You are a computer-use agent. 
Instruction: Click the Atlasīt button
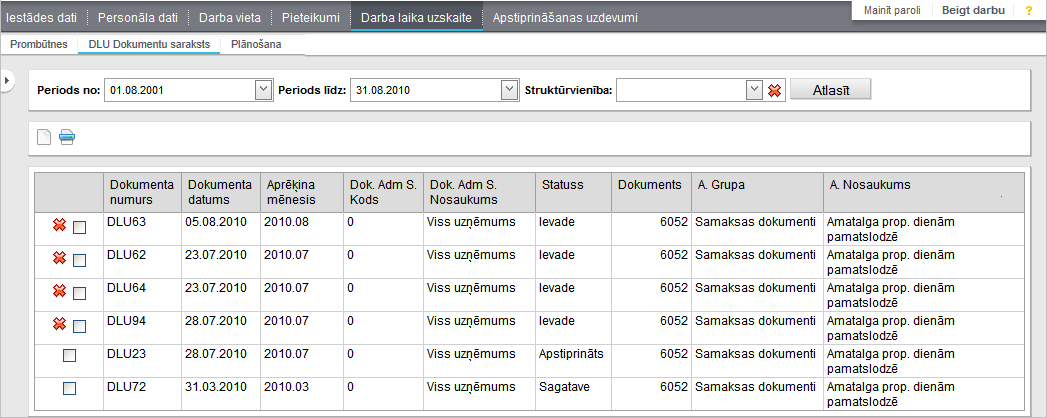pos(831,90)
